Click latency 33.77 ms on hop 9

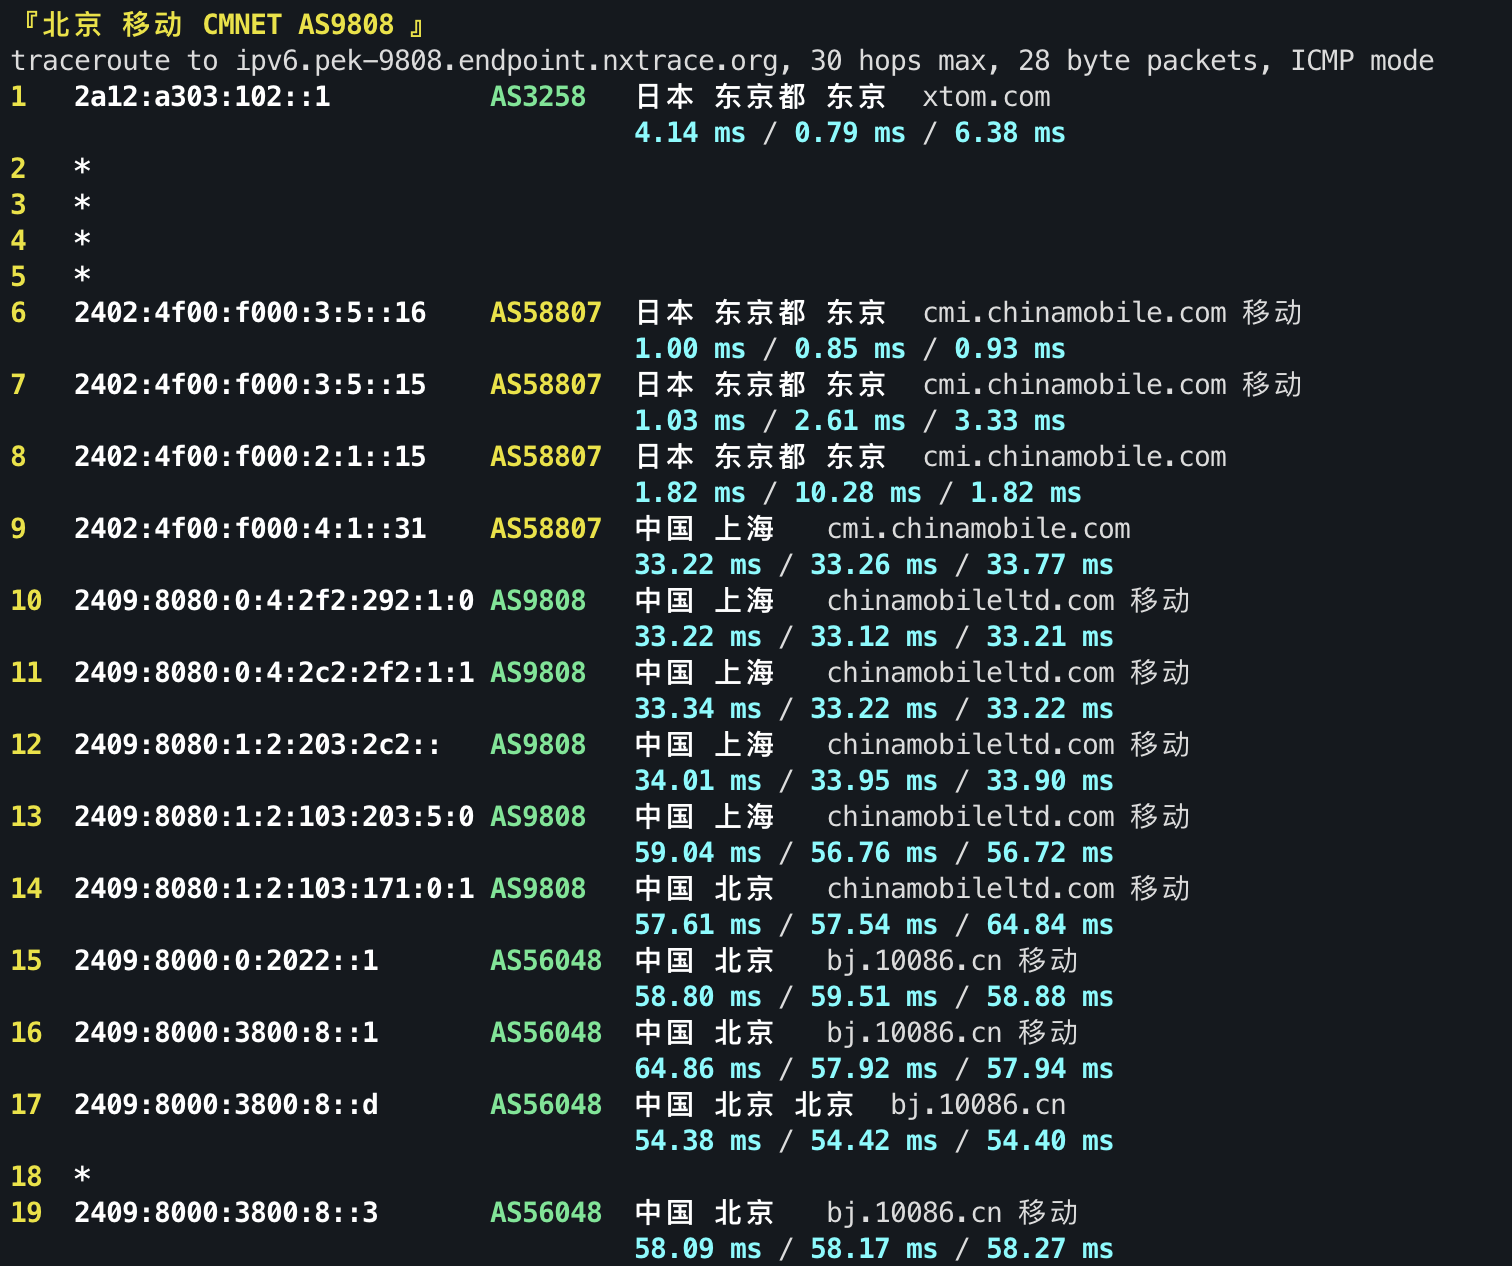point(1050,565)
